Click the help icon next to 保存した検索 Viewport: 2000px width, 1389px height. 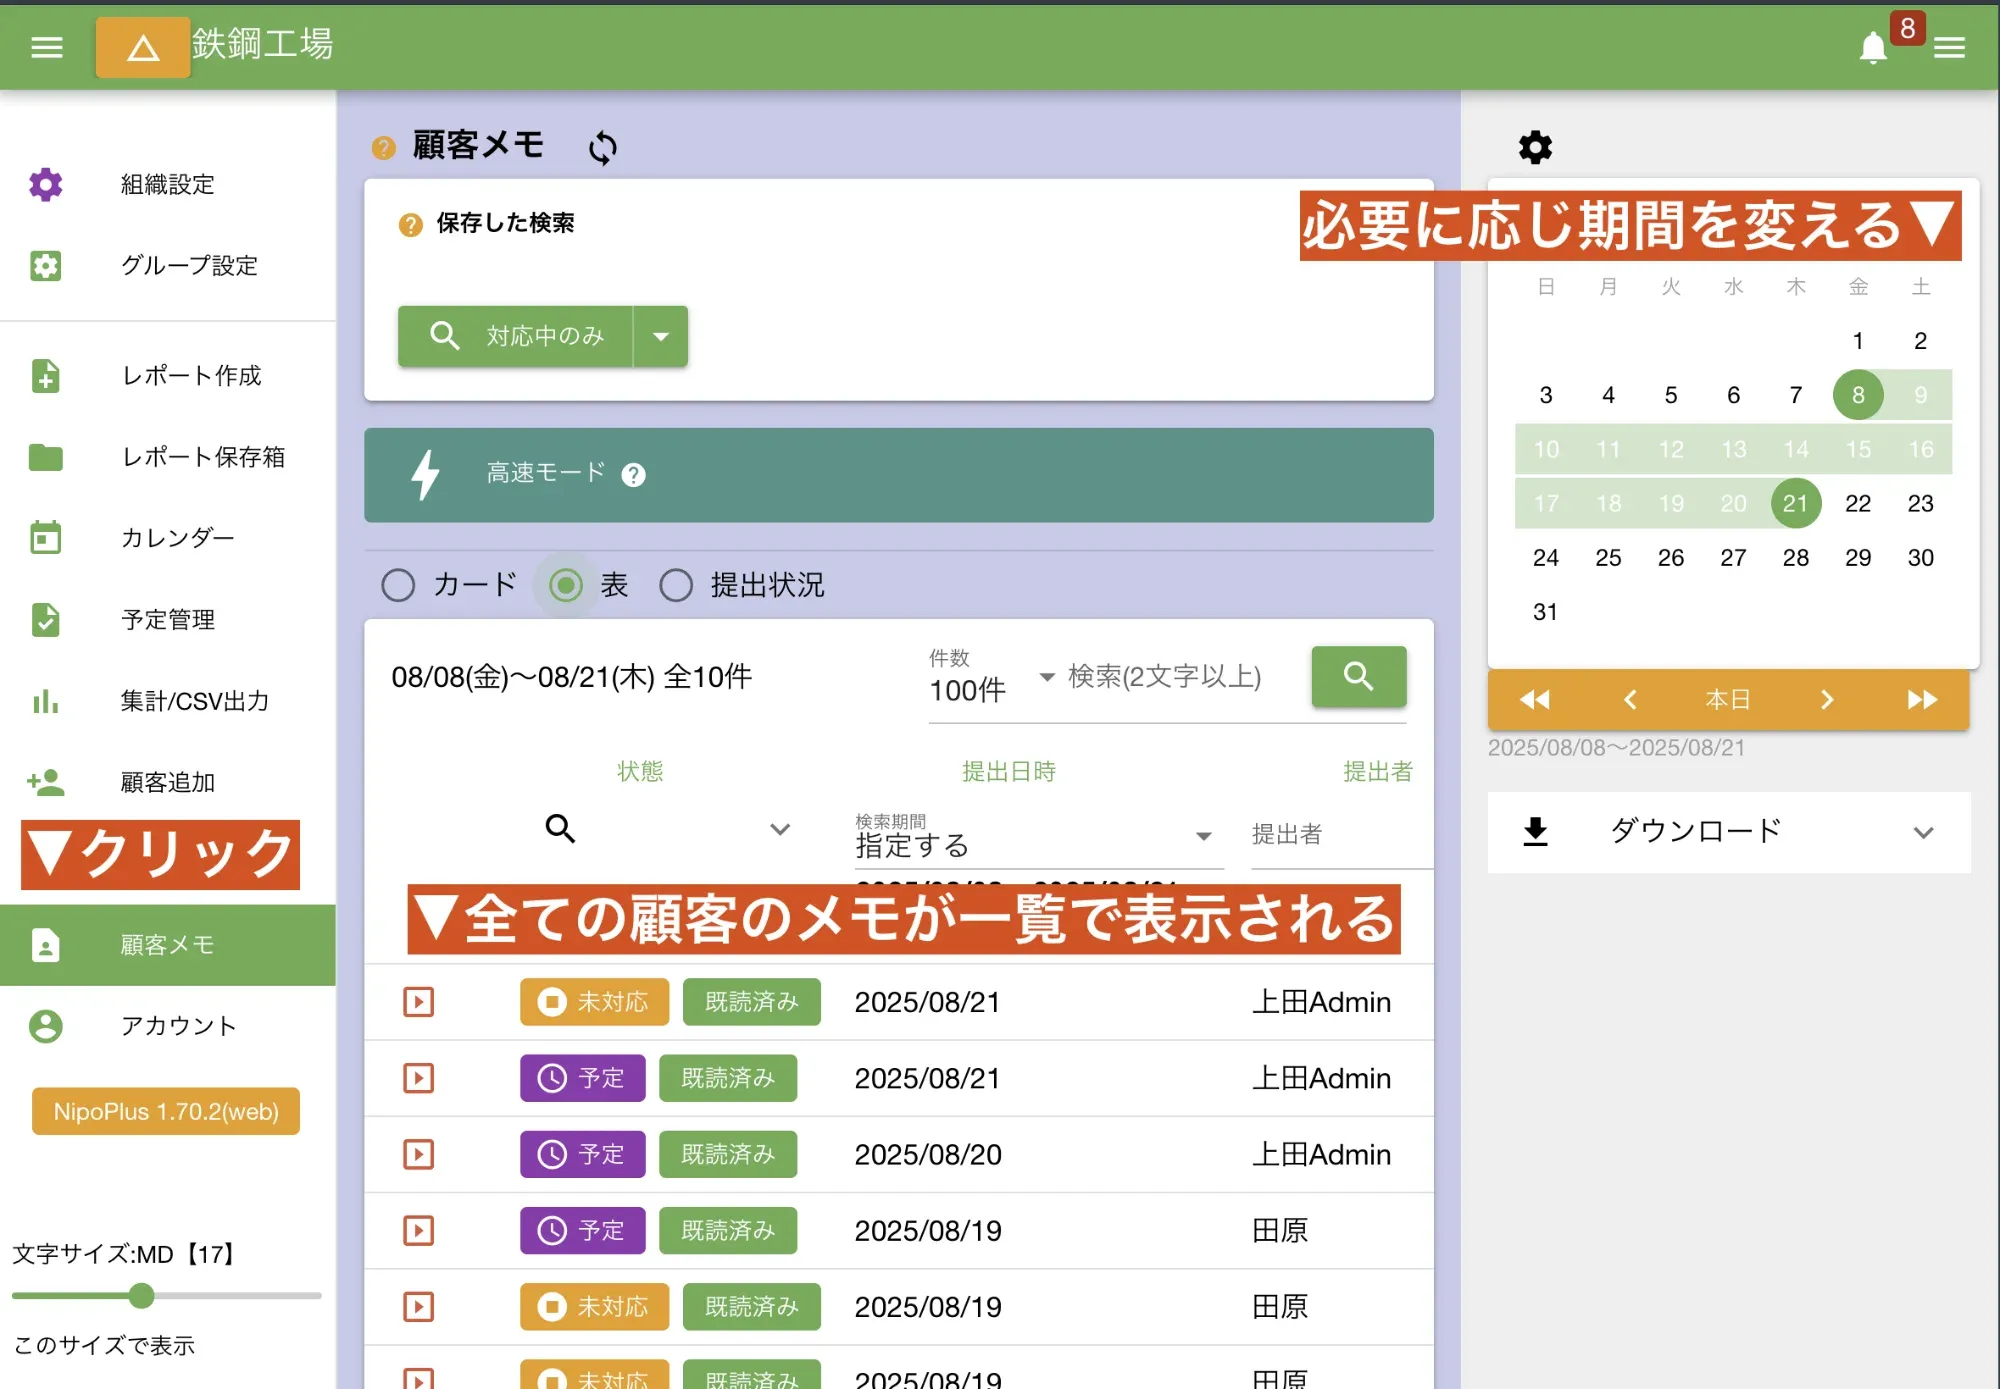409,224
